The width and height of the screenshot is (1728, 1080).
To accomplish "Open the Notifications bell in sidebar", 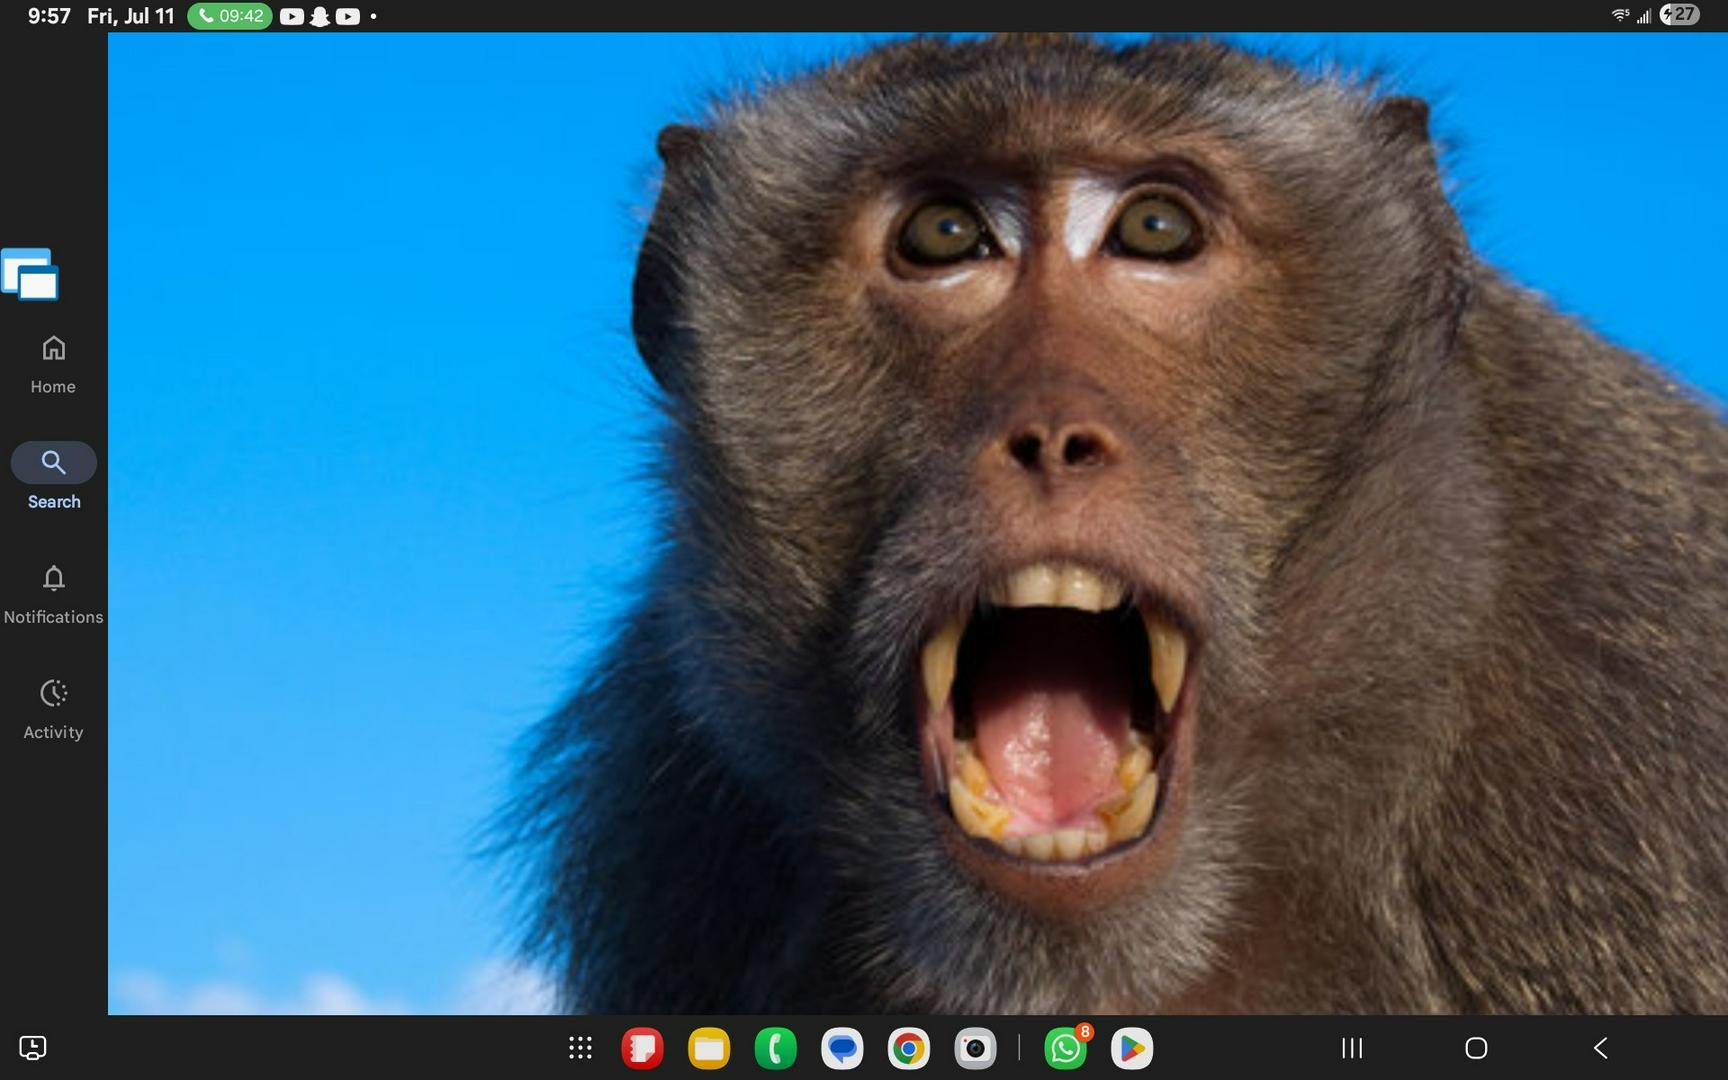I will point(53,594).
